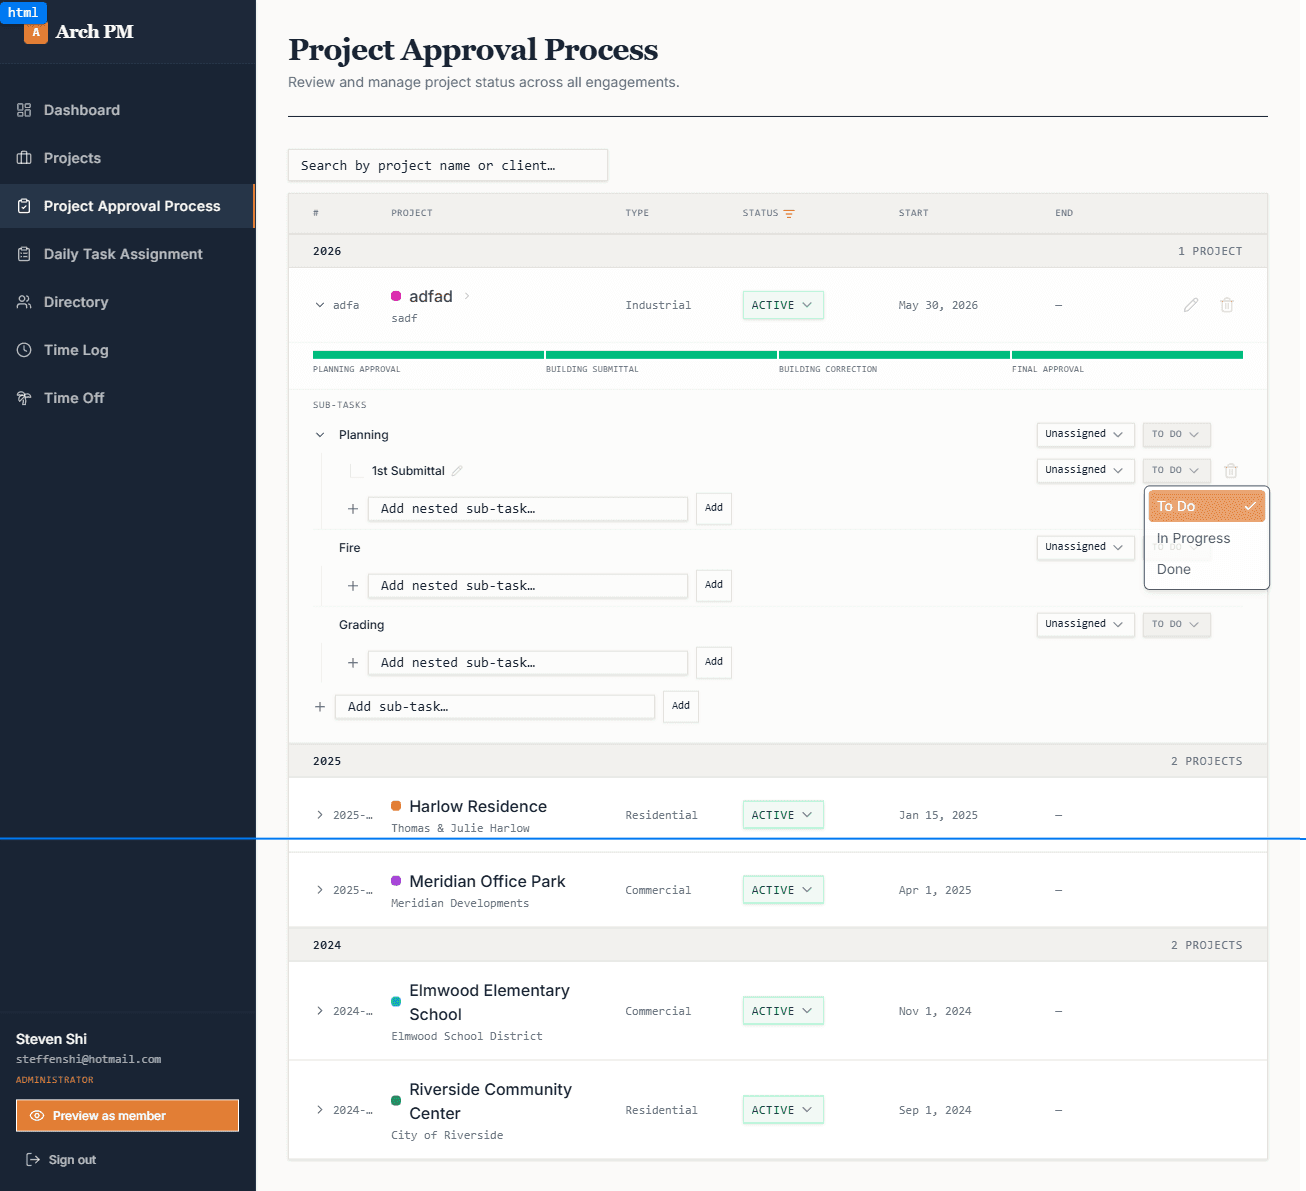Screen dimensions: 1306x1191
Task: Focus Planning's Add nested sub-task field
Action: tap(528, 509)
